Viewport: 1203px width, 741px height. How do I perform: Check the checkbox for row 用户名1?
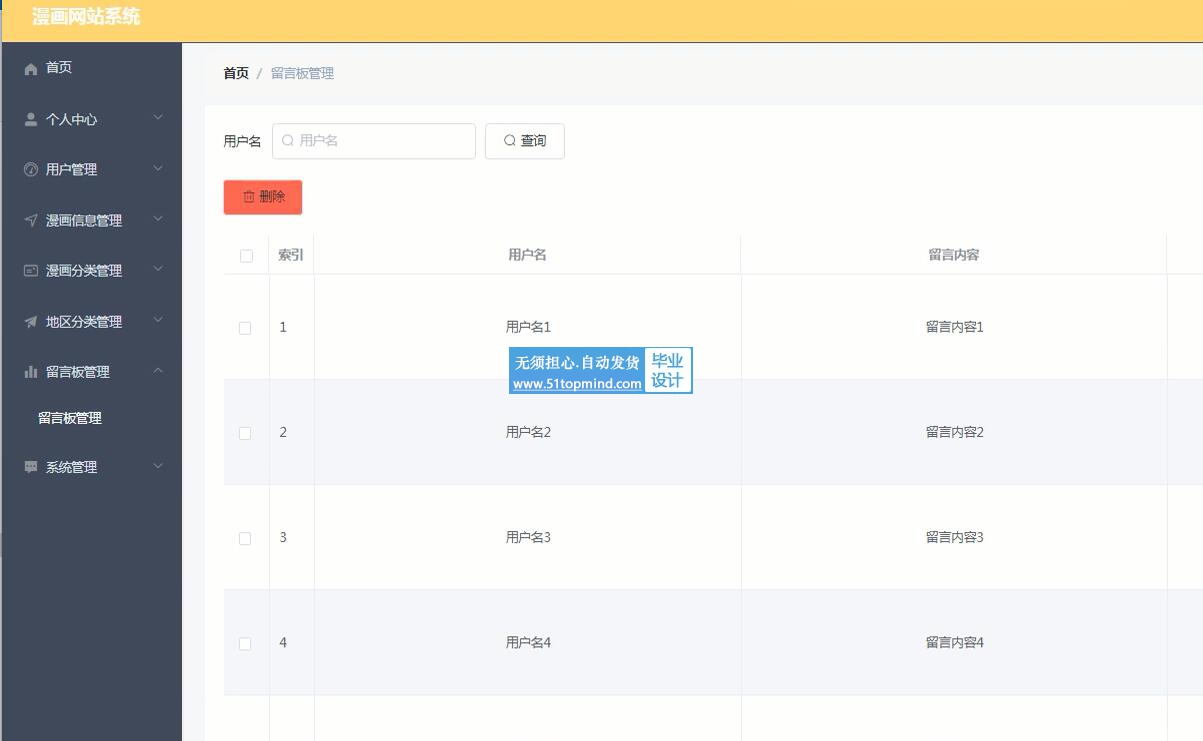pos(245,328)
